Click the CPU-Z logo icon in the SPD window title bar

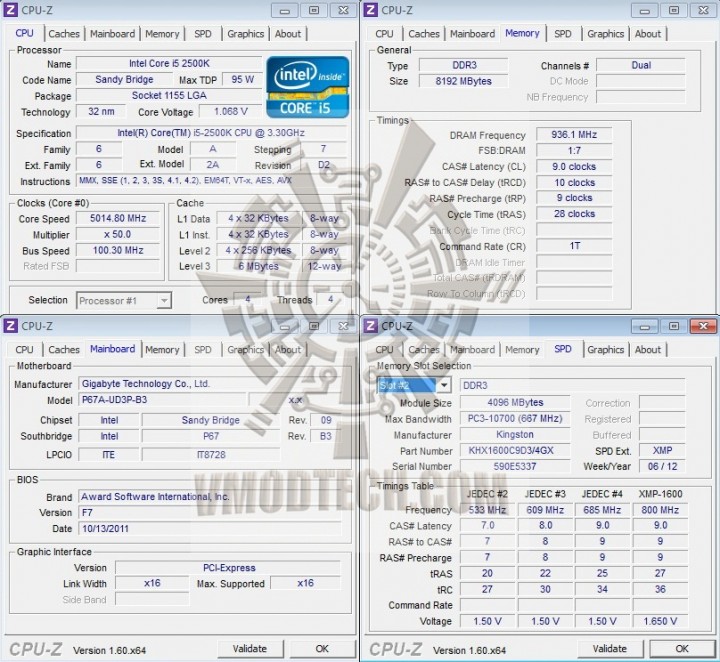(371, 326)
